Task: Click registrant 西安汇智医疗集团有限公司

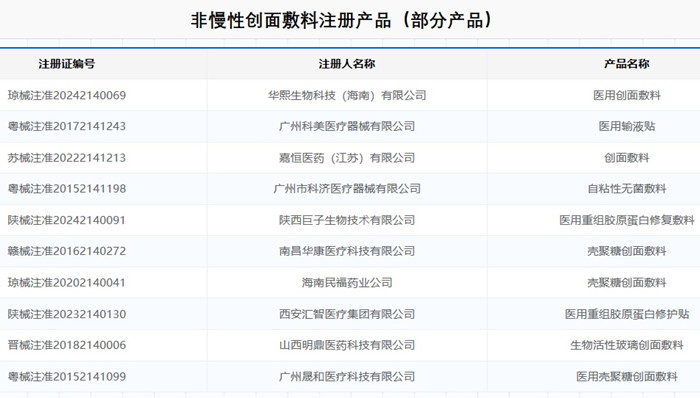Action: tap(347, 314)
